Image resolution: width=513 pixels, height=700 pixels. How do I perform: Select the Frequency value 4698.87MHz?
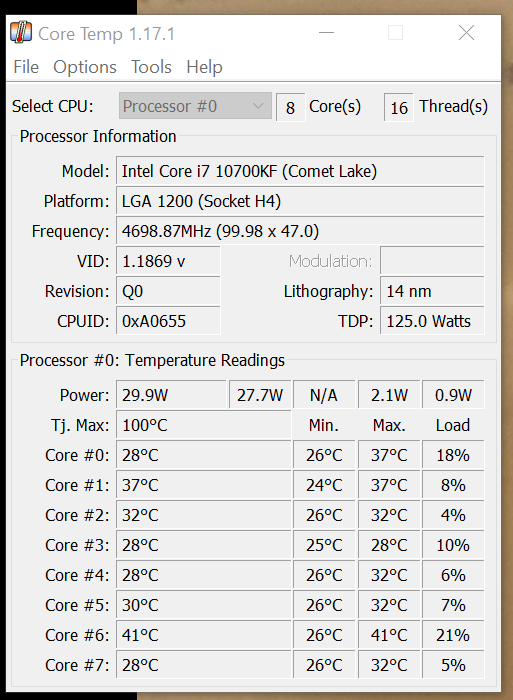pos(300,231)
